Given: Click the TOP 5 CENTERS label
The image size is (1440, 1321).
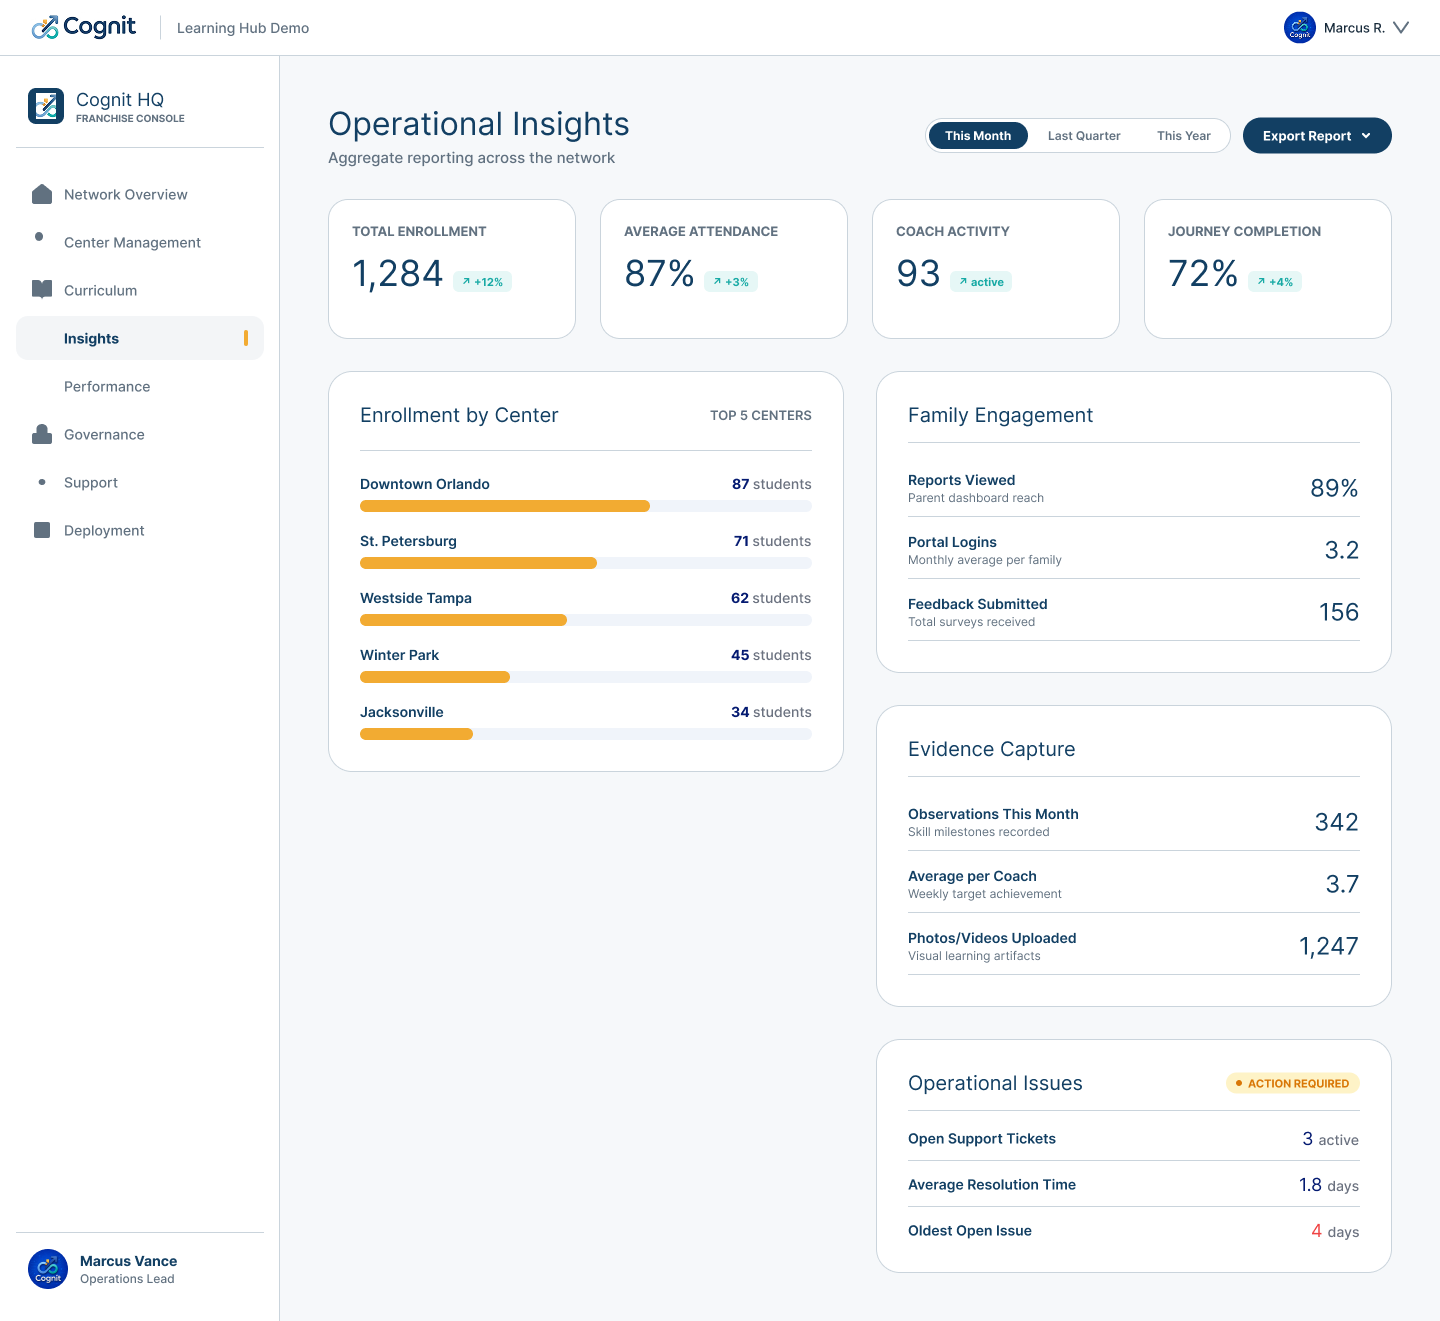Looking at the screenshot, I should 761,415.
